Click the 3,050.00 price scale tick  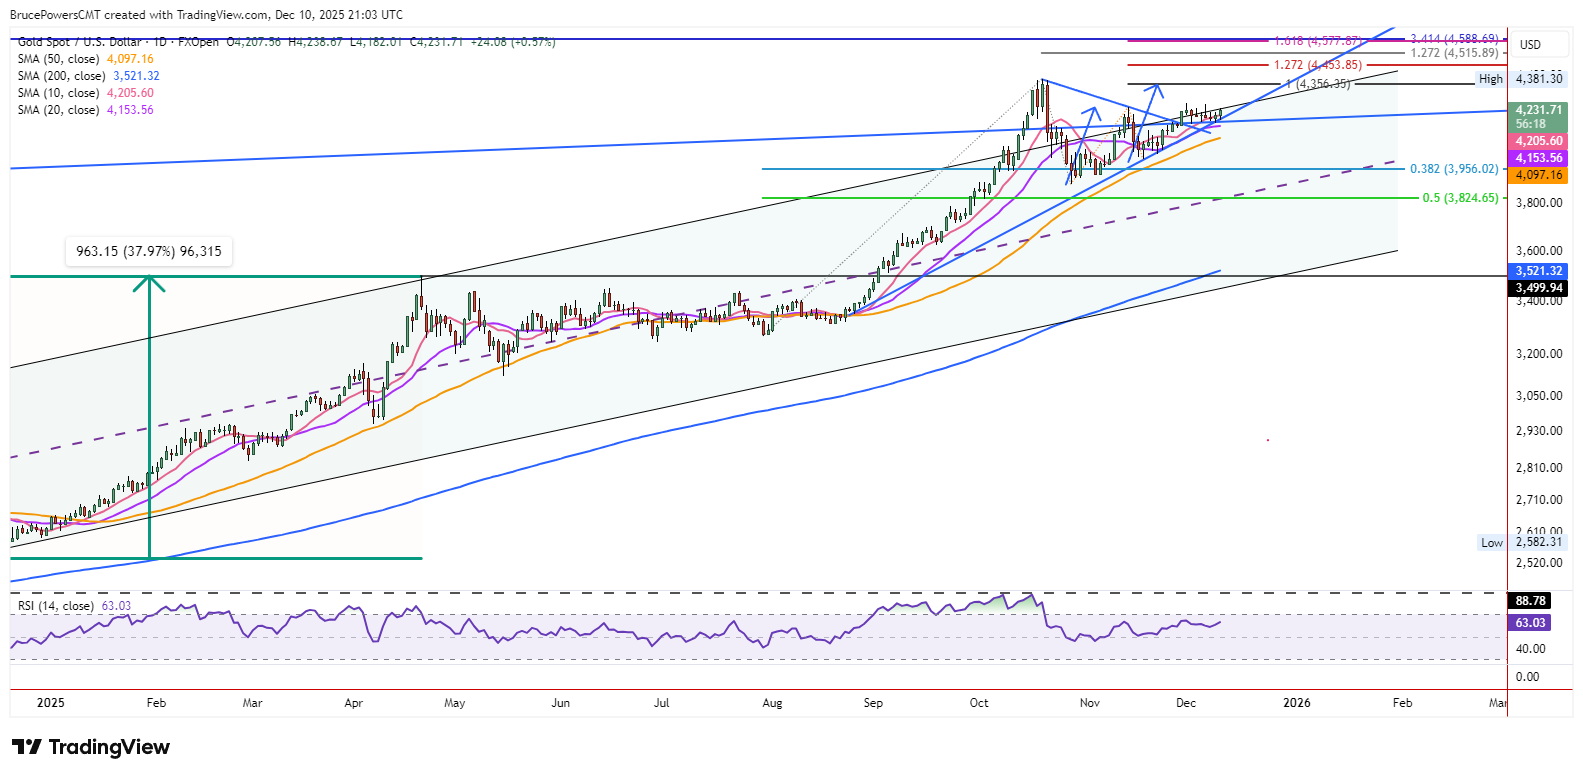[1539, 396]
